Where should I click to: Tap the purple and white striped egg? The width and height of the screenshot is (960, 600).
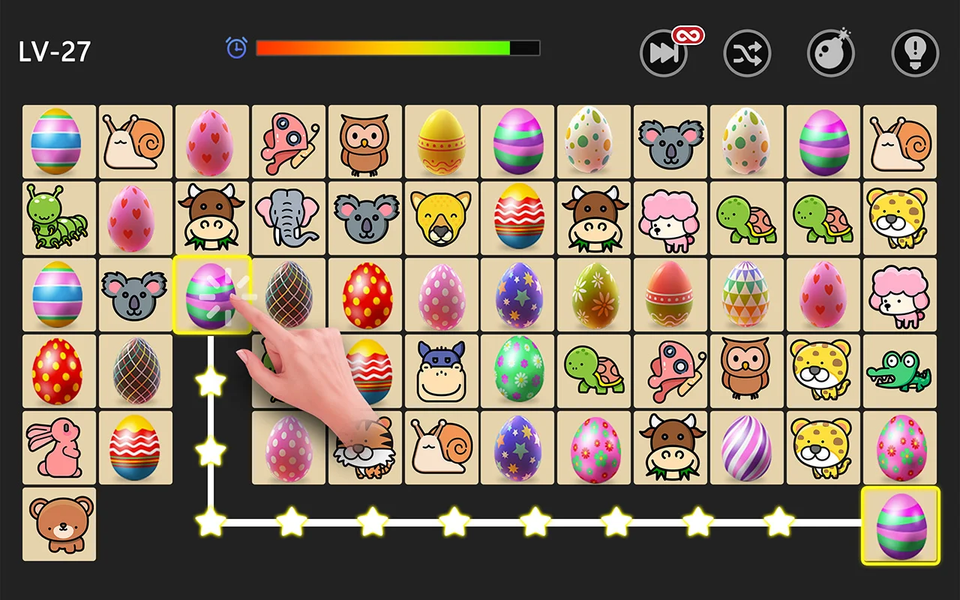click(x=746, y=448)
